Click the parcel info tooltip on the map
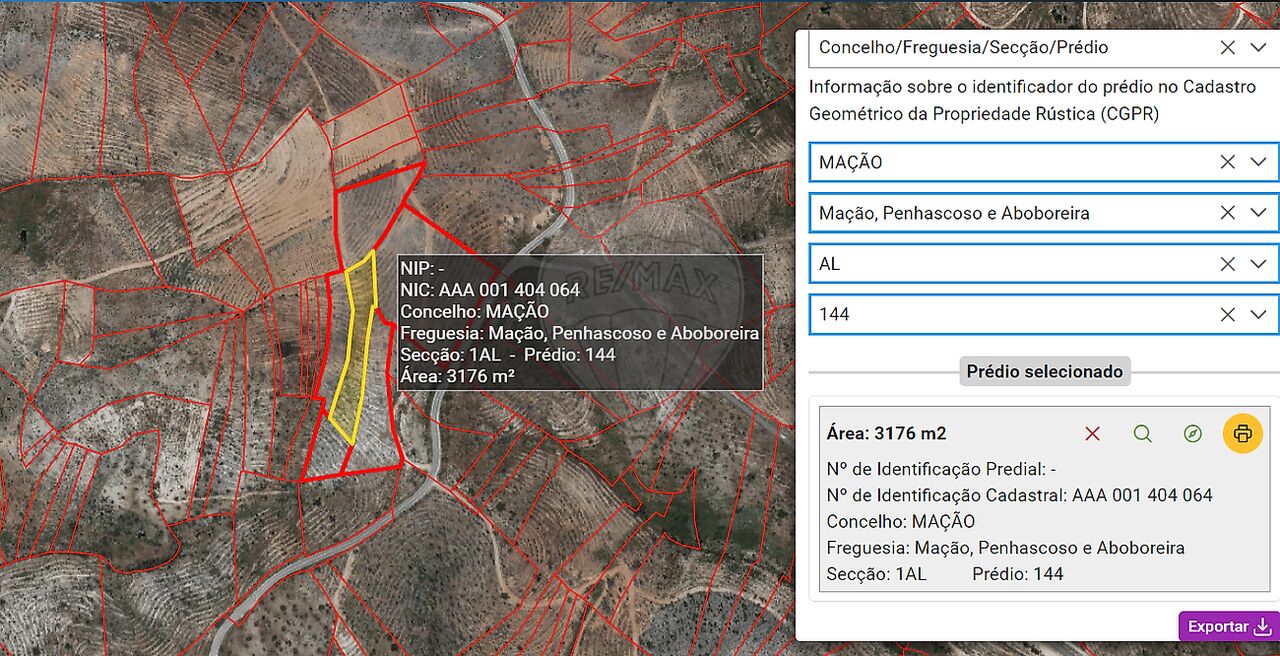Screen dimensions: 1280x656 580,322
